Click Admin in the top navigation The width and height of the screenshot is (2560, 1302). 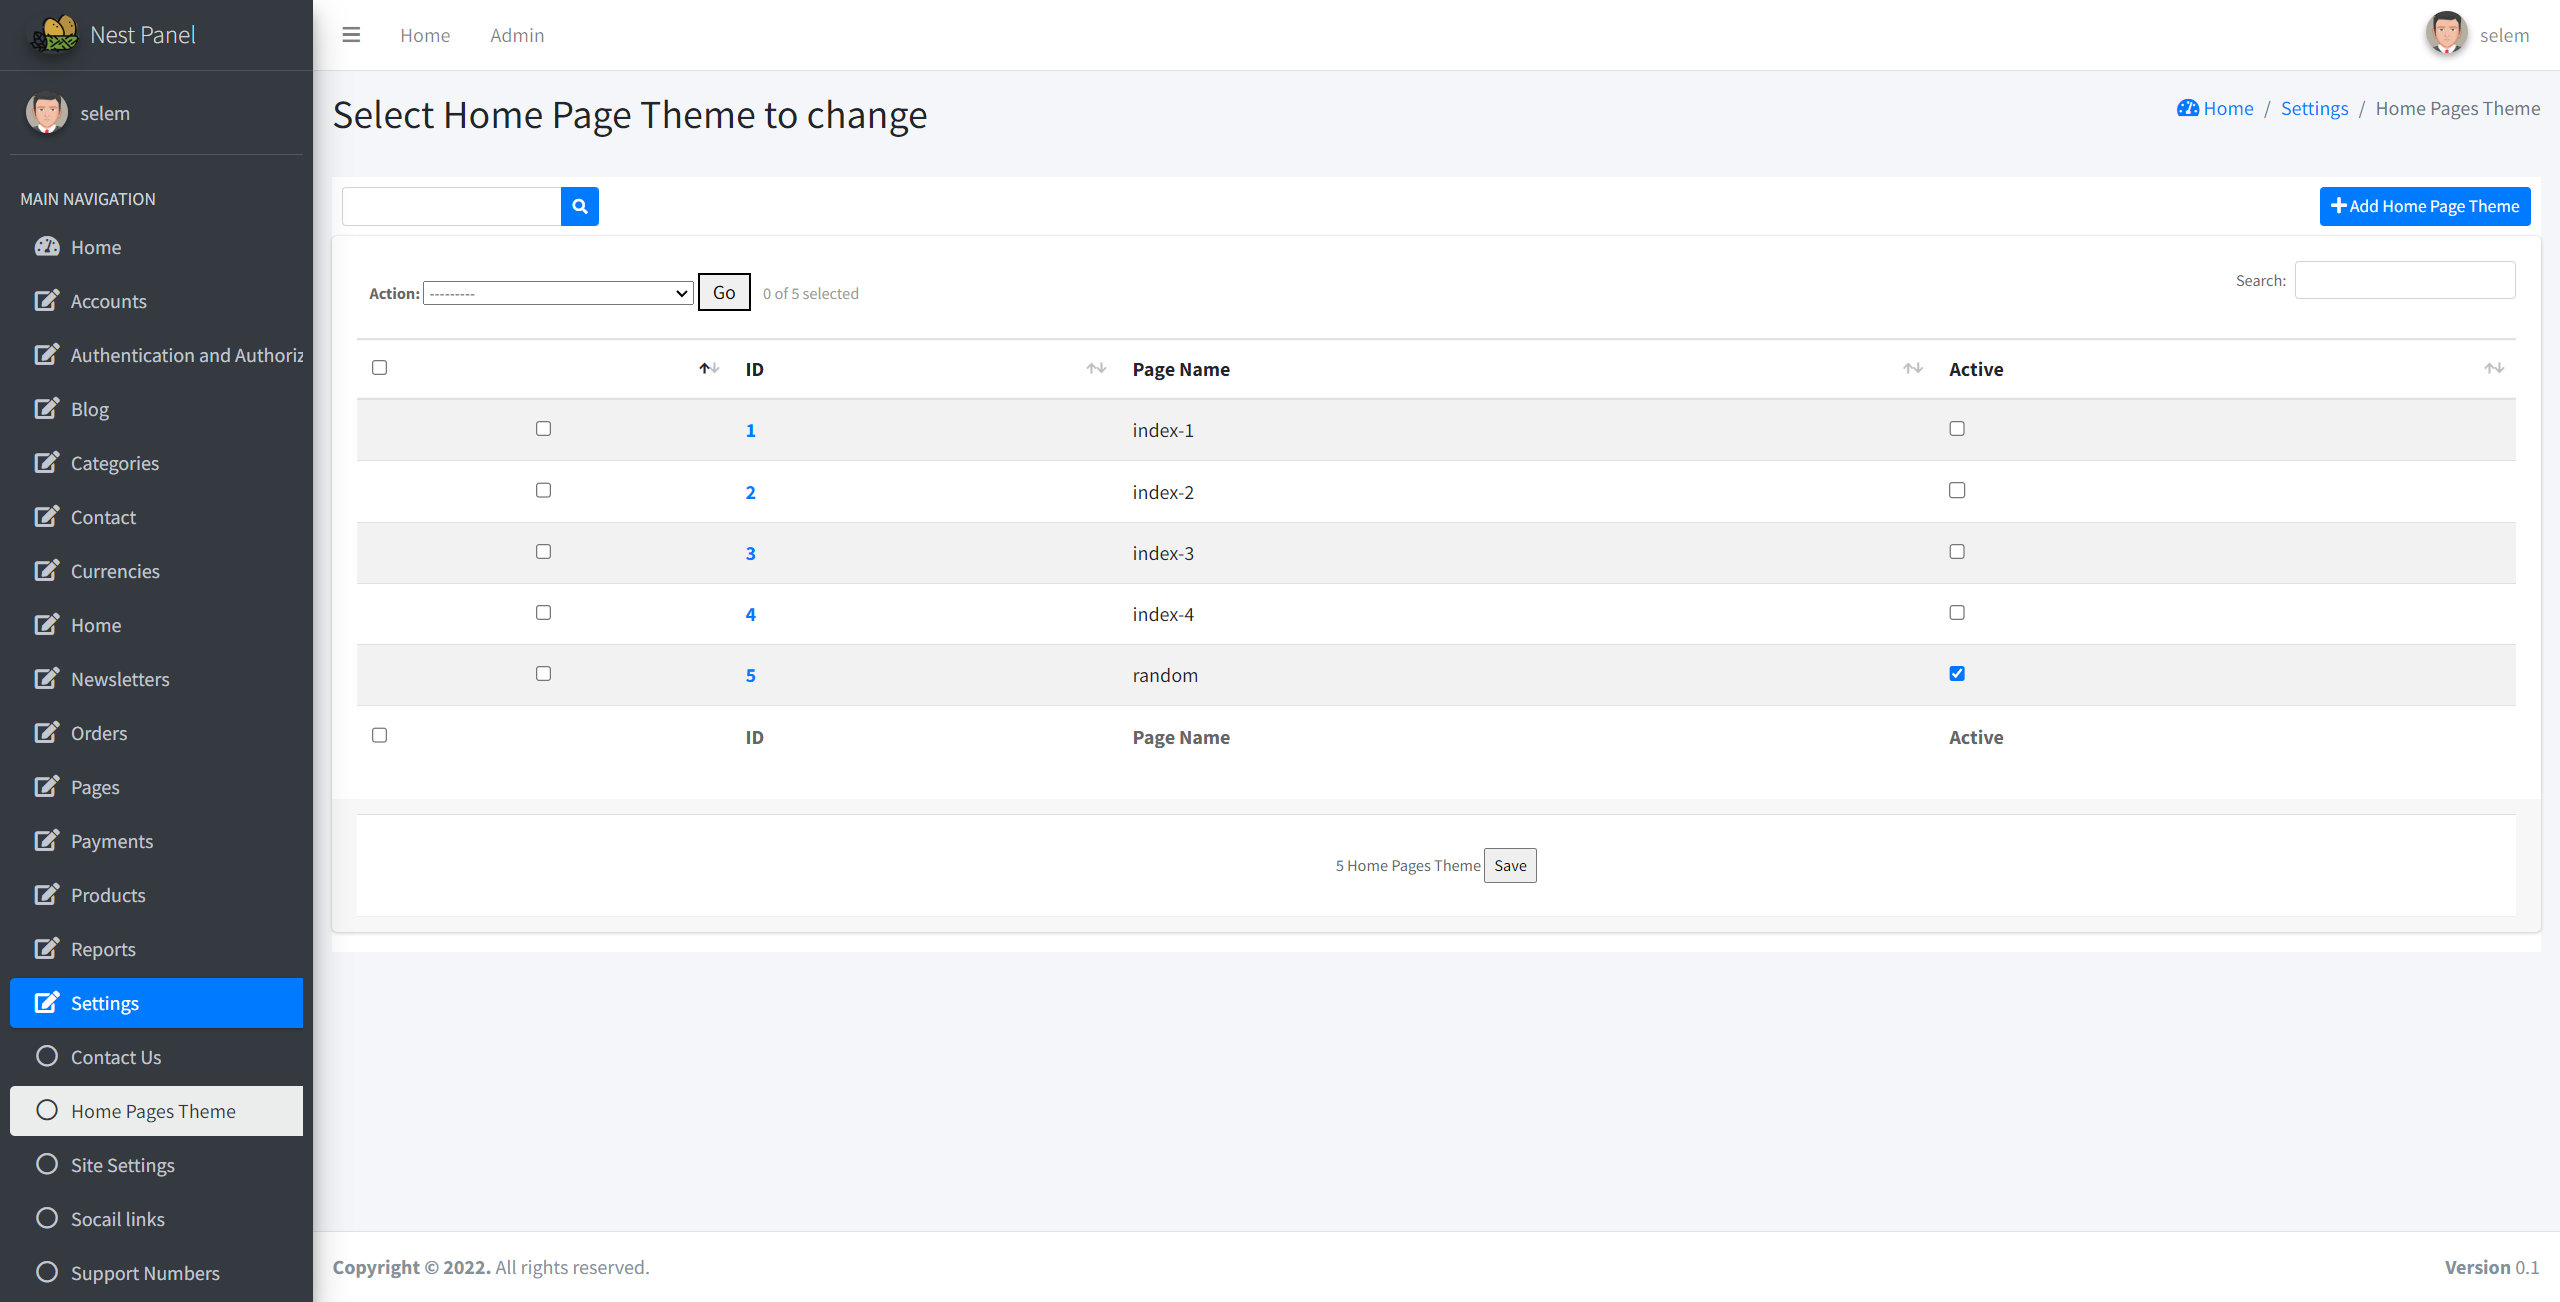(x=517, y=35)
